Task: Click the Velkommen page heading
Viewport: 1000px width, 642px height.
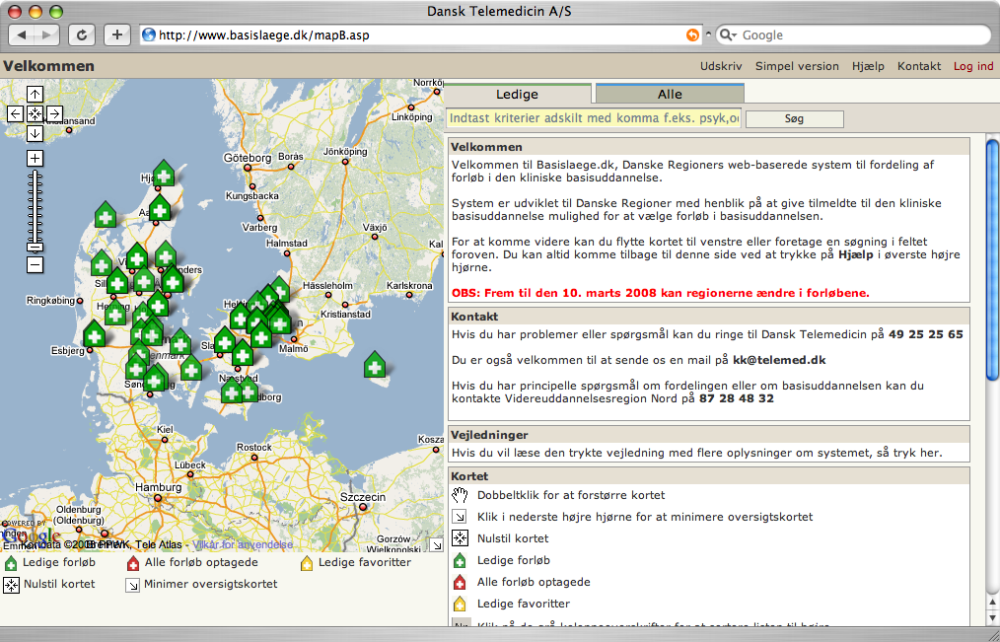Action: (48, 66)
